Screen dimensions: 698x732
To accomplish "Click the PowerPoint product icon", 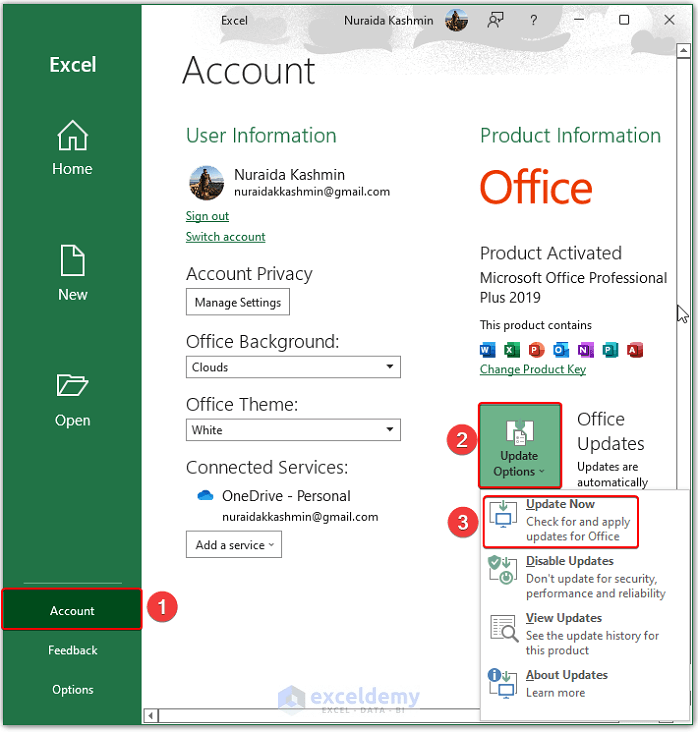I will (x=536, y=350).
